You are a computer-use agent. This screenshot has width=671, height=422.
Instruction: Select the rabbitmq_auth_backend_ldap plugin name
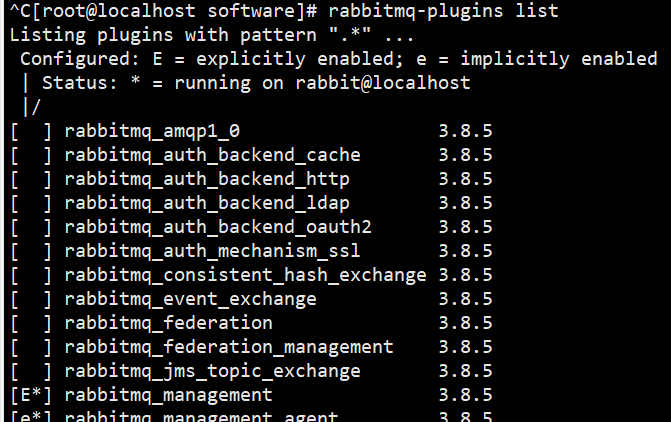(x=207, y=203)
